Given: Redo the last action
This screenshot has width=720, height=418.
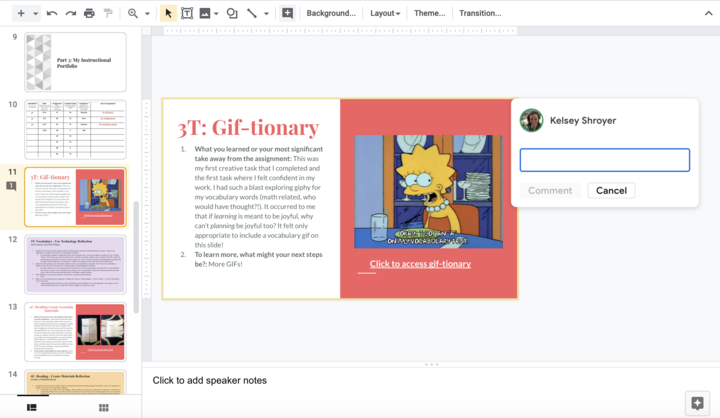Looking at the screenshot, I should pos(70,13).
